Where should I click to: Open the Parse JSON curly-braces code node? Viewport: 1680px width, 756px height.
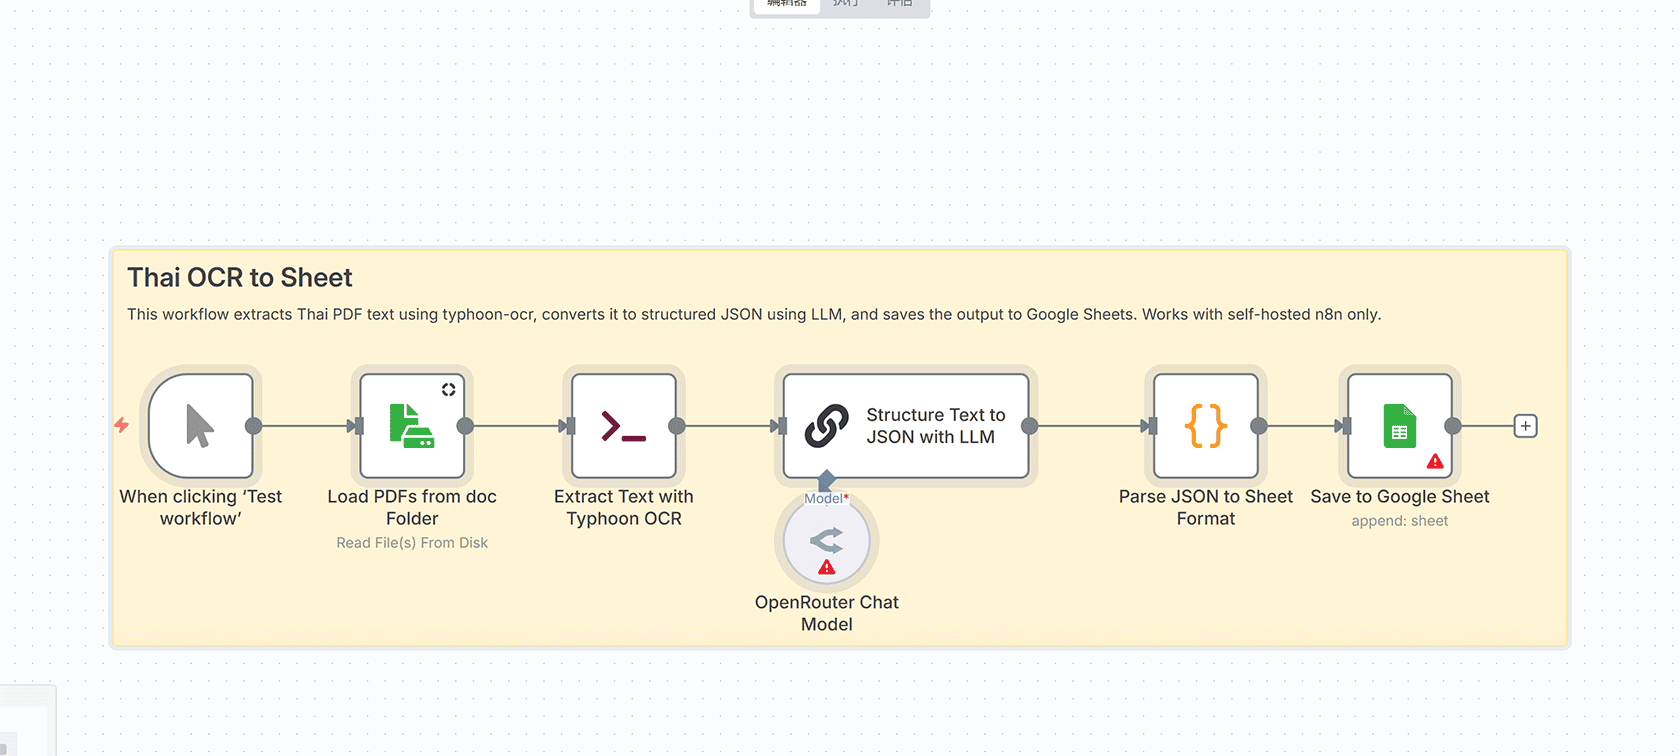(1205, 426)
